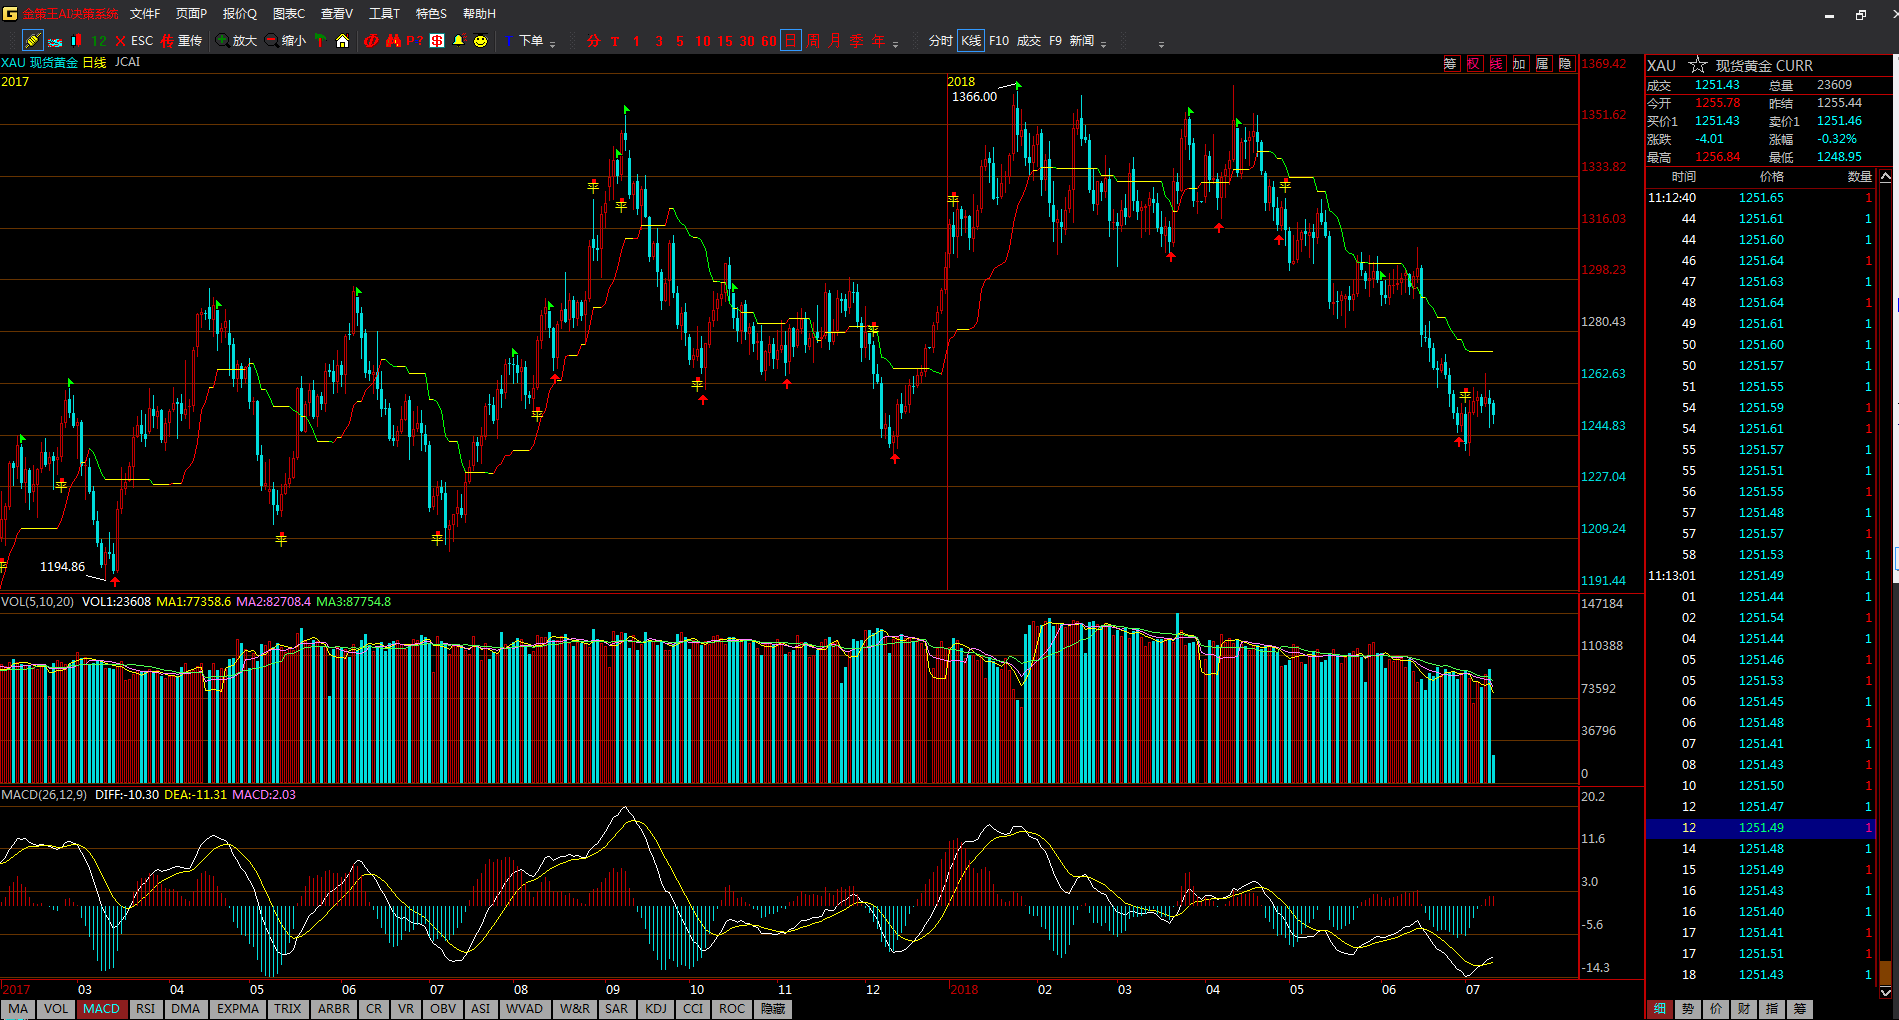Image resolution: width=1899 pixels, height=1020 pixels.
Task: Click the 加 chart overlay button
Action: (x=1520, y=64)
